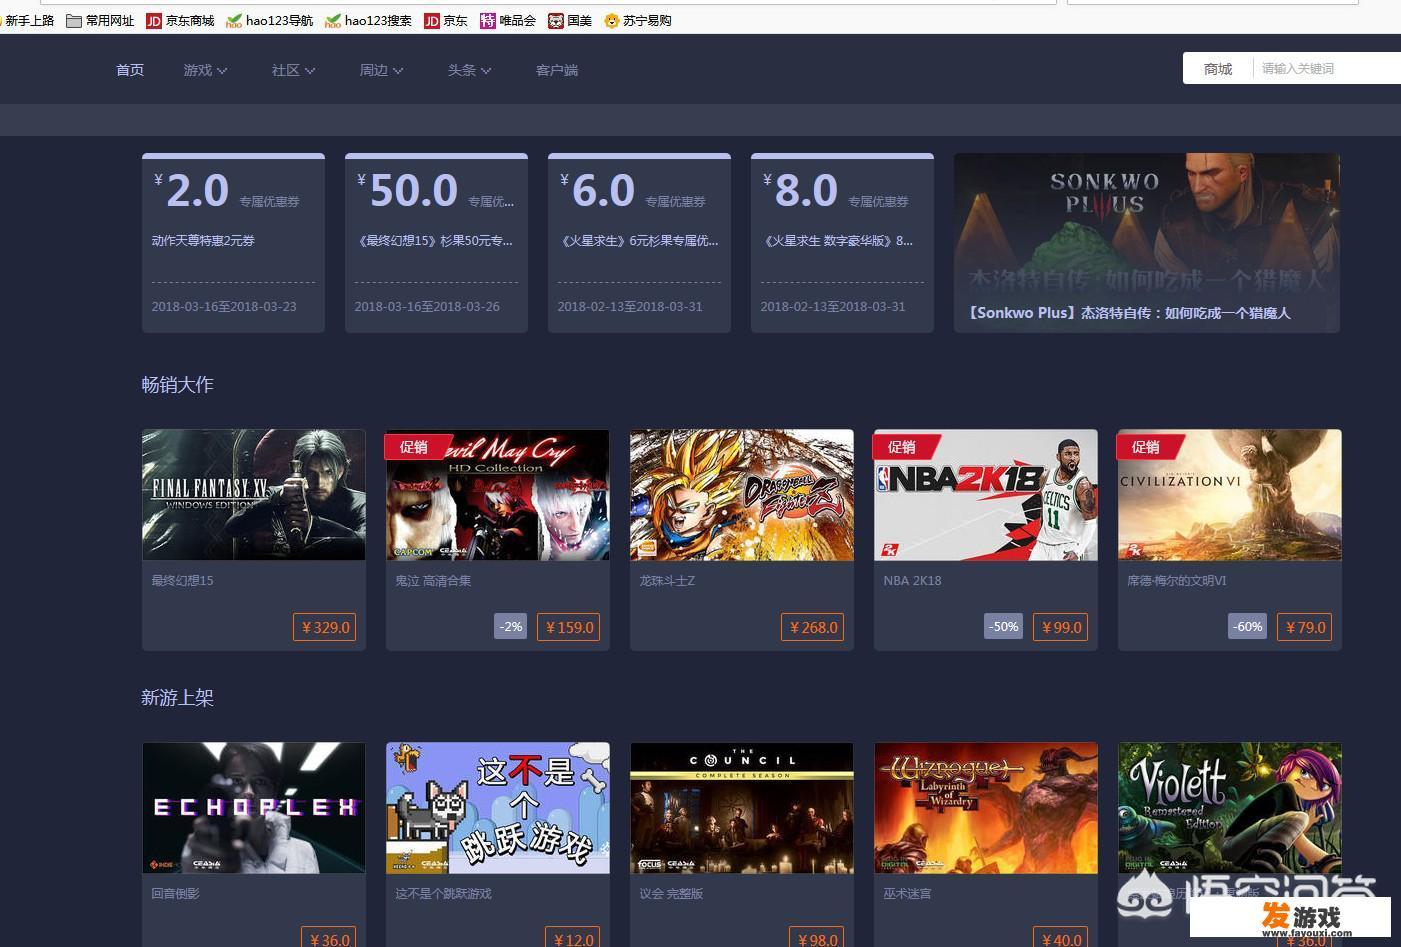
Task: Open the 客户端 nav item
Action: [x=557, y=70]
